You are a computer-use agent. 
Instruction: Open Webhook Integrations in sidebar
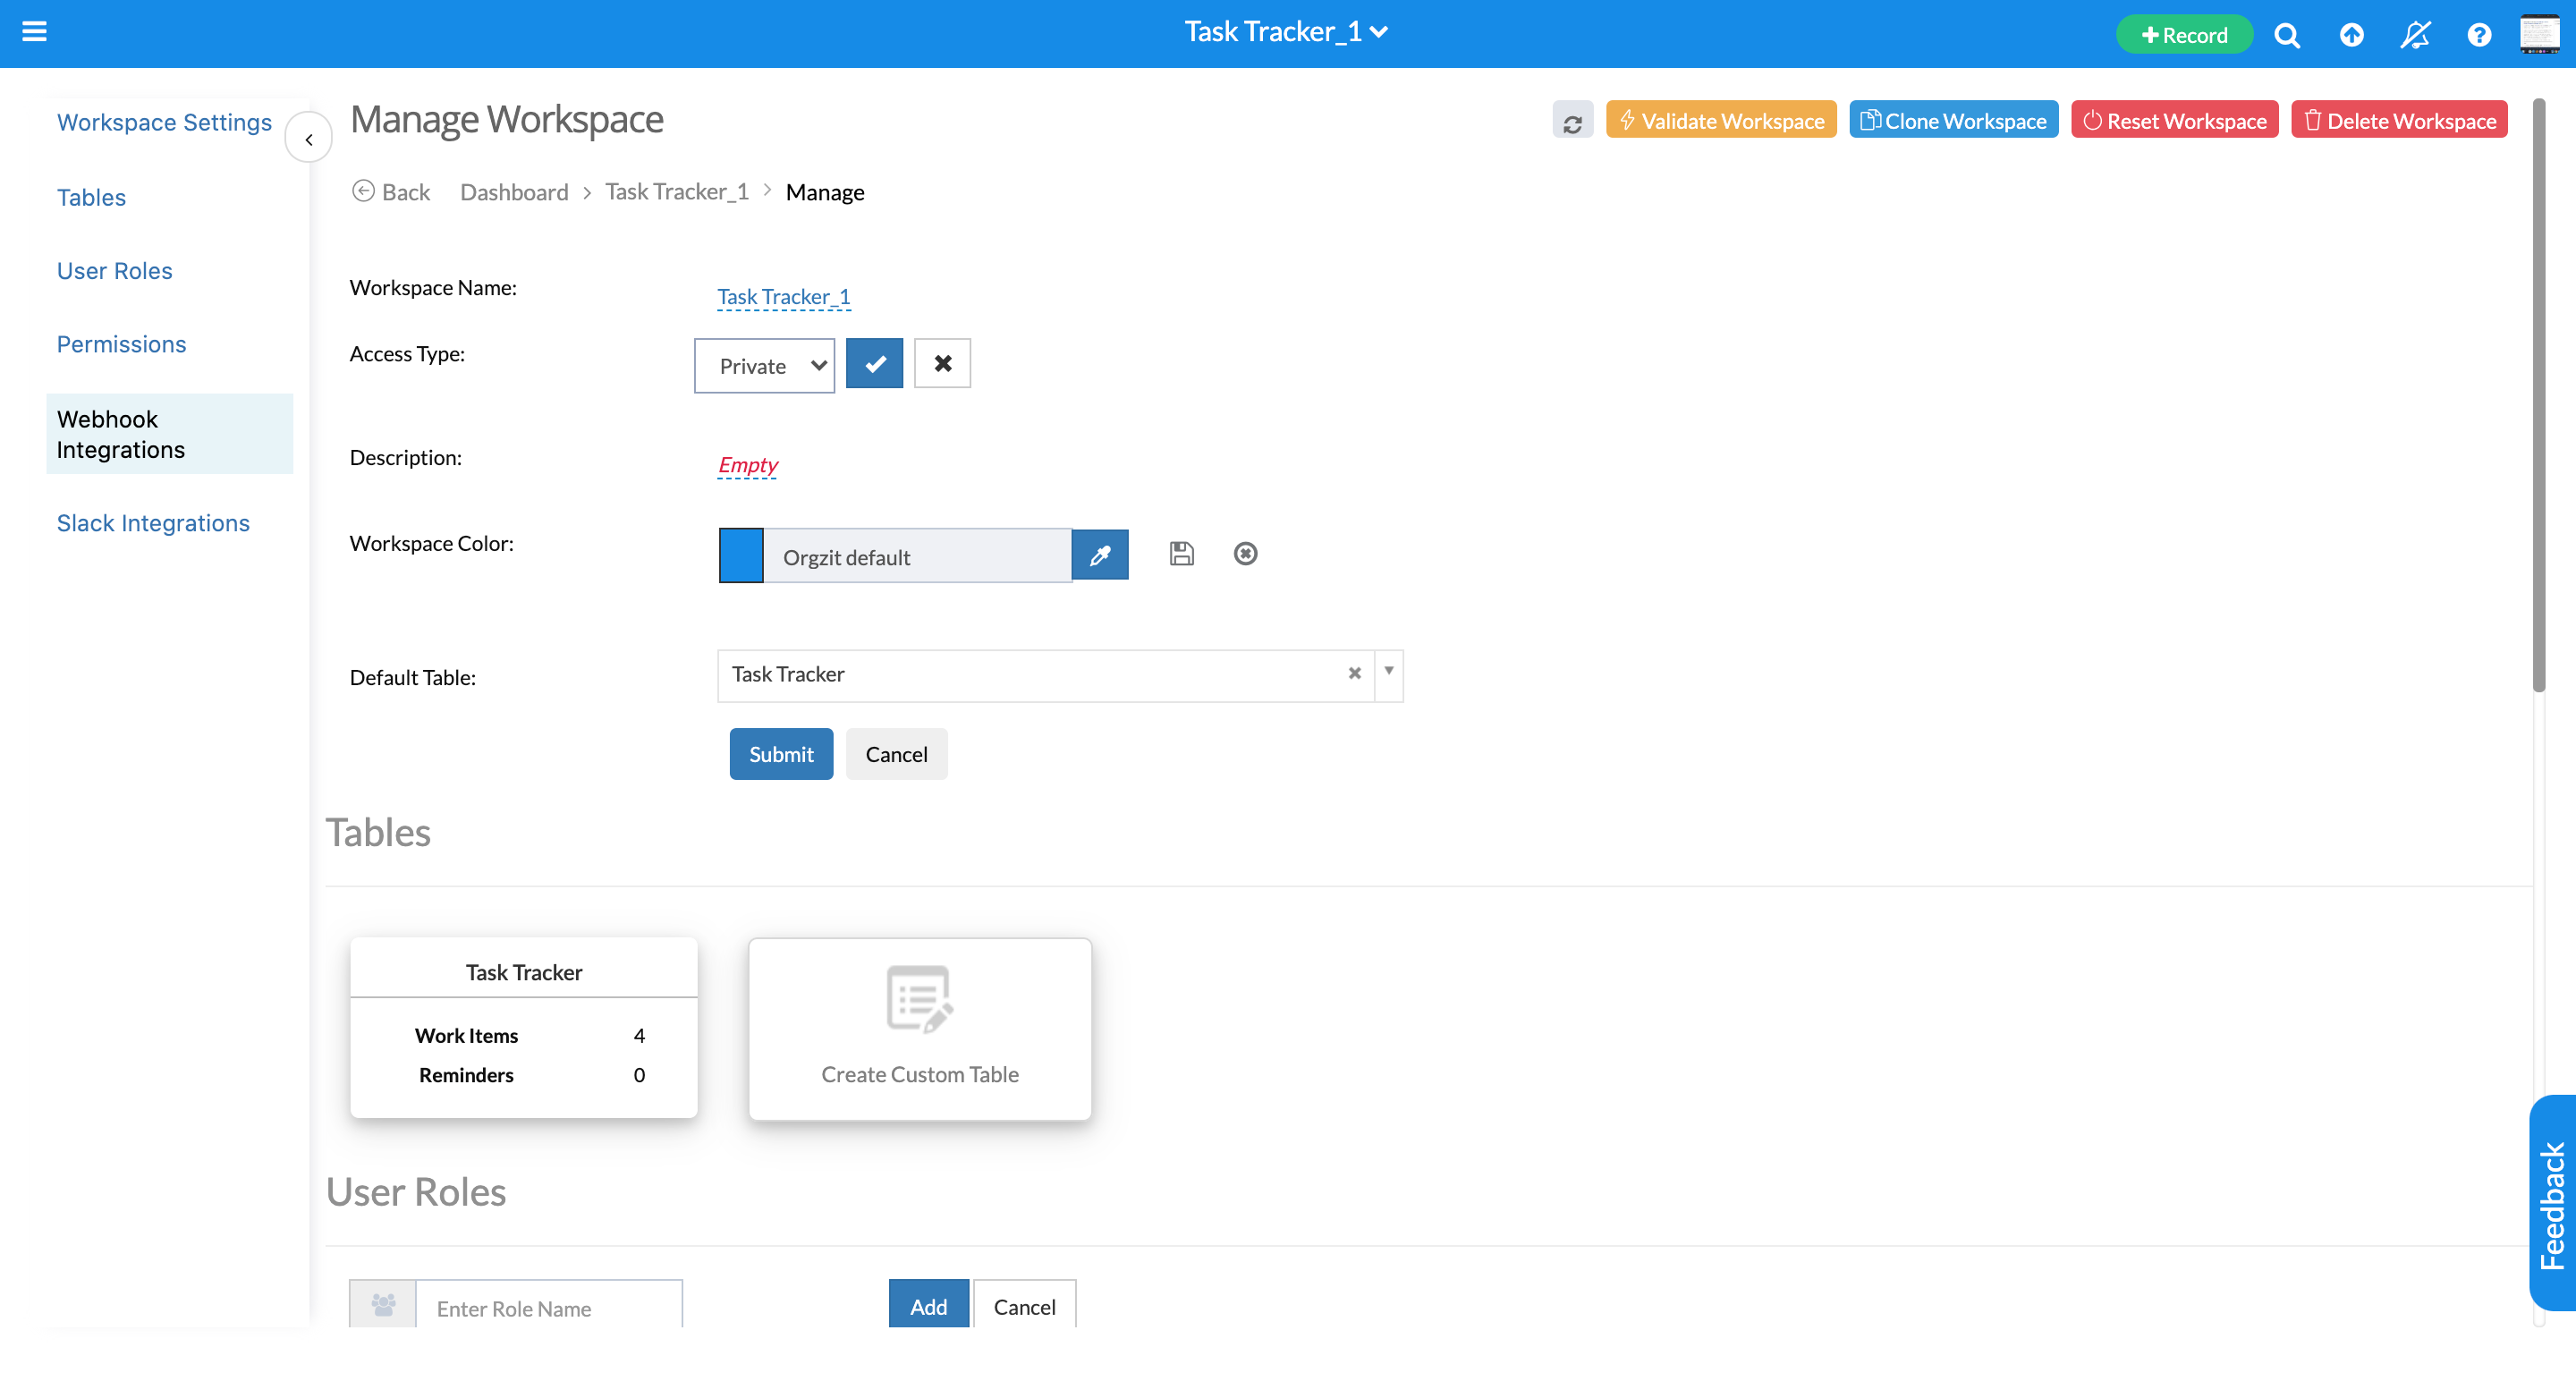169,433
